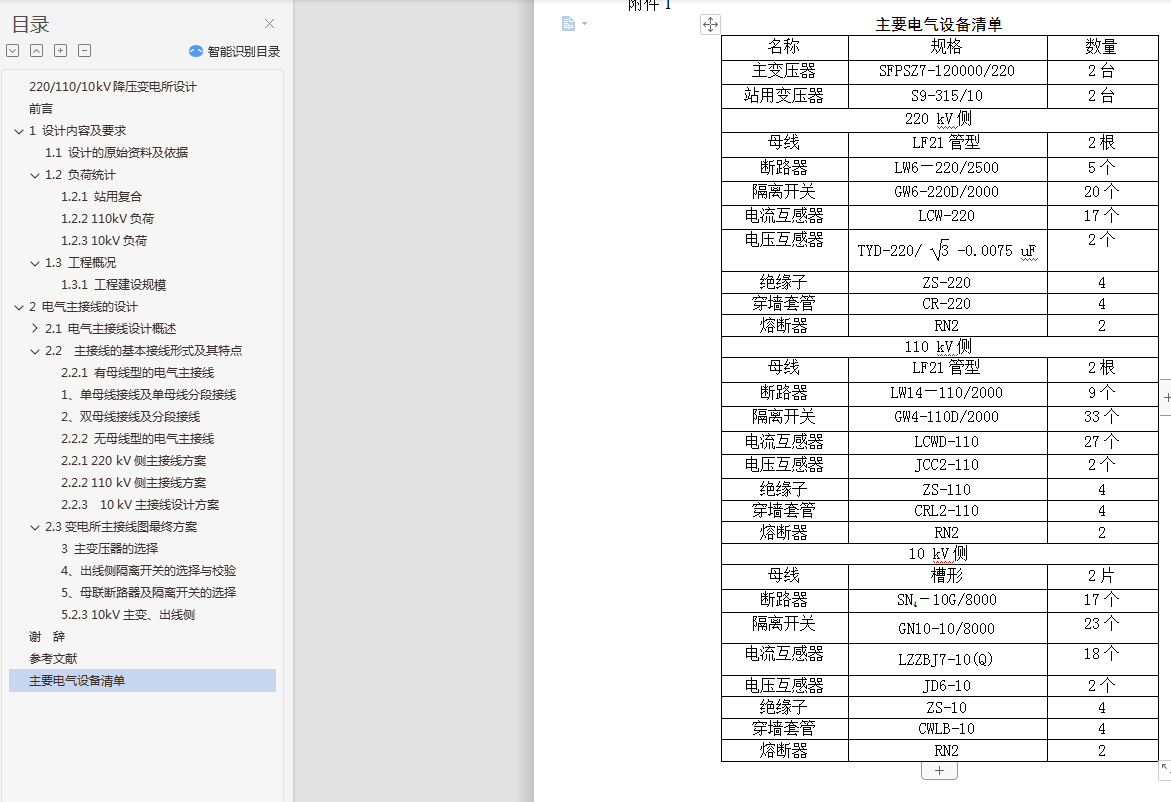
Task: Go to '2.2.2 110 kV 侧主接线方案'
Action: (134, 482)
